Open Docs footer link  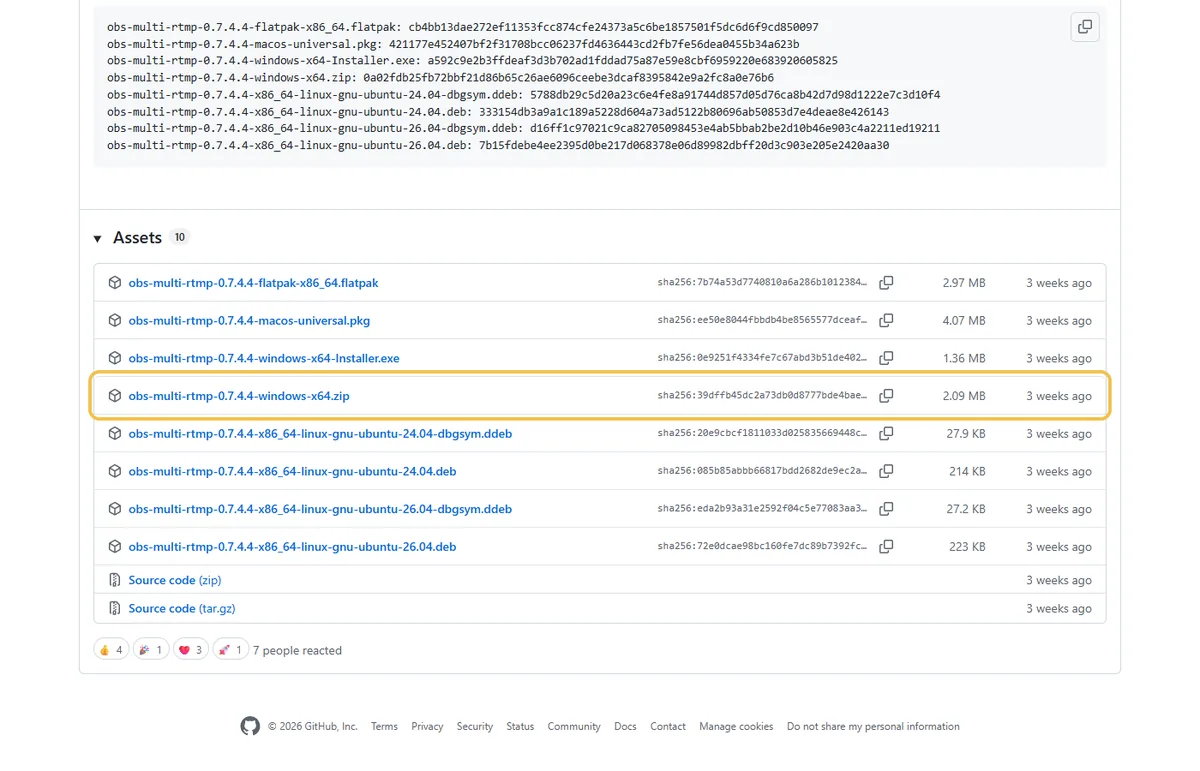[625, 727]
